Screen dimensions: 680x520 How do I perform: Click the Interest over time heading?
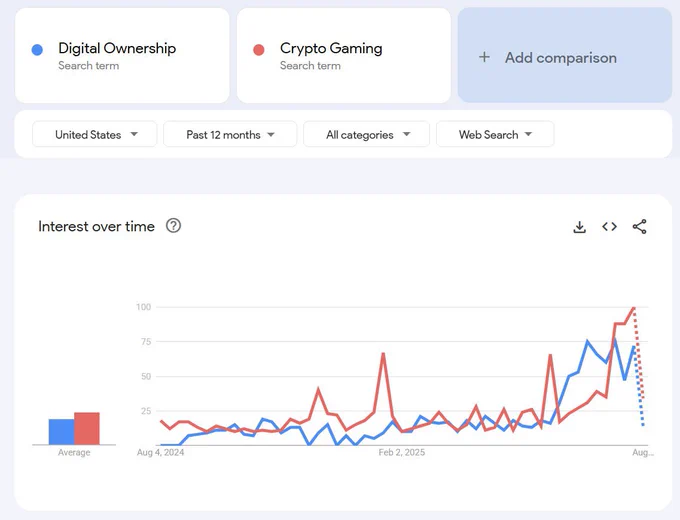tap(96, 226)
